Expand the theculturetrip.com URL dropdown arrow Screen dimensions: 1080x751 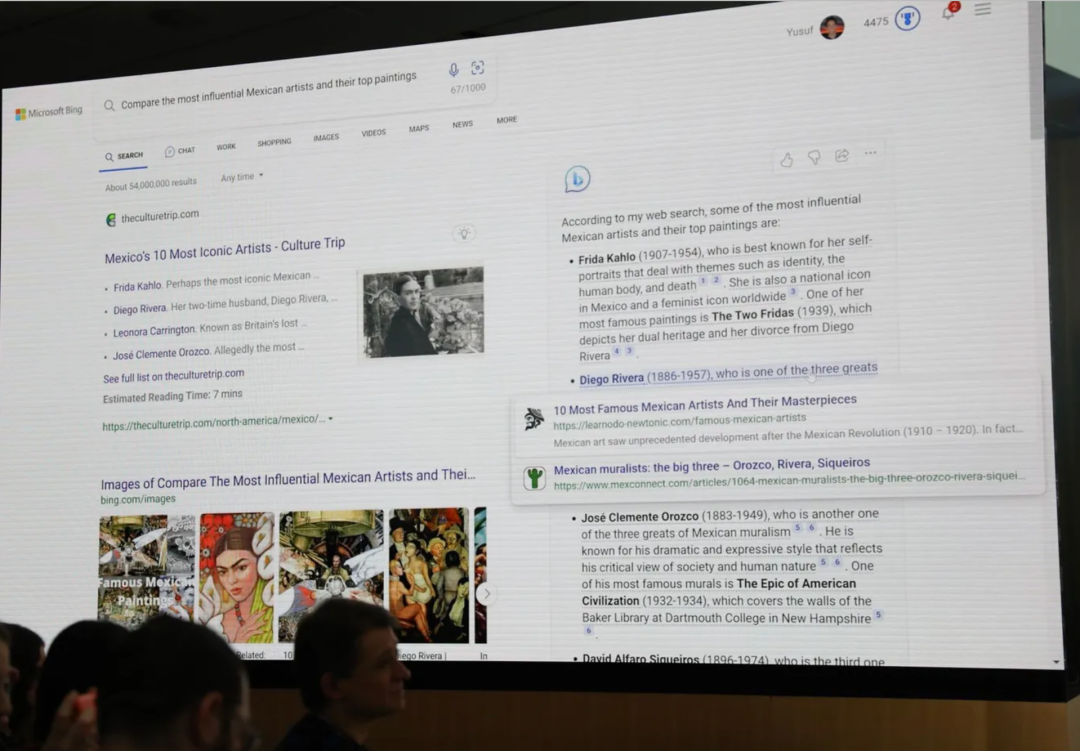pyautogui.click(x=331, y=419)
